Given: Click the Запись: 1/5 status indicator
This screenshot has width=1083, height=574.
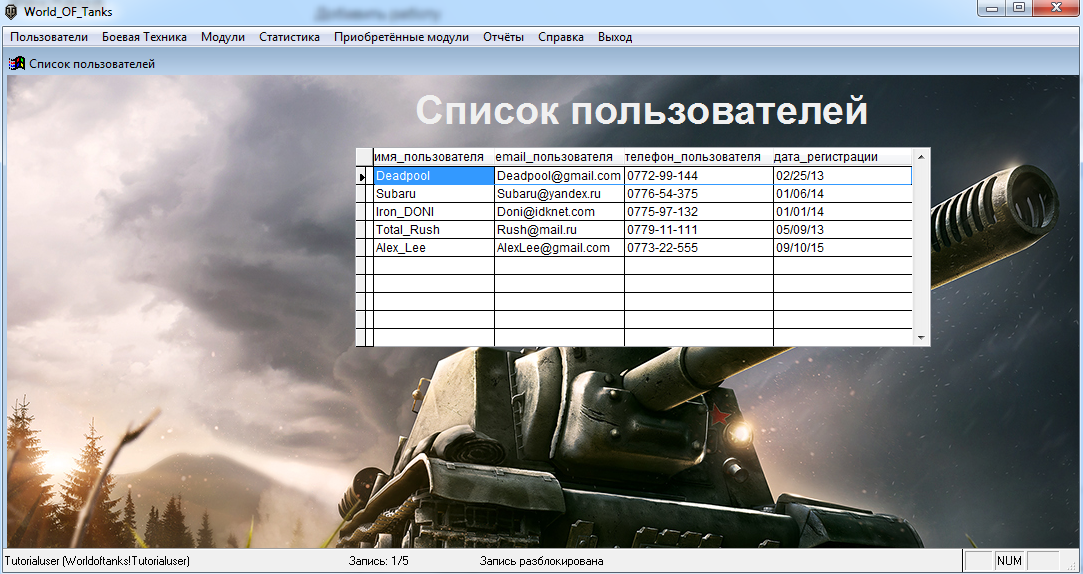Looking at the screenshot, I should (379, 561).
